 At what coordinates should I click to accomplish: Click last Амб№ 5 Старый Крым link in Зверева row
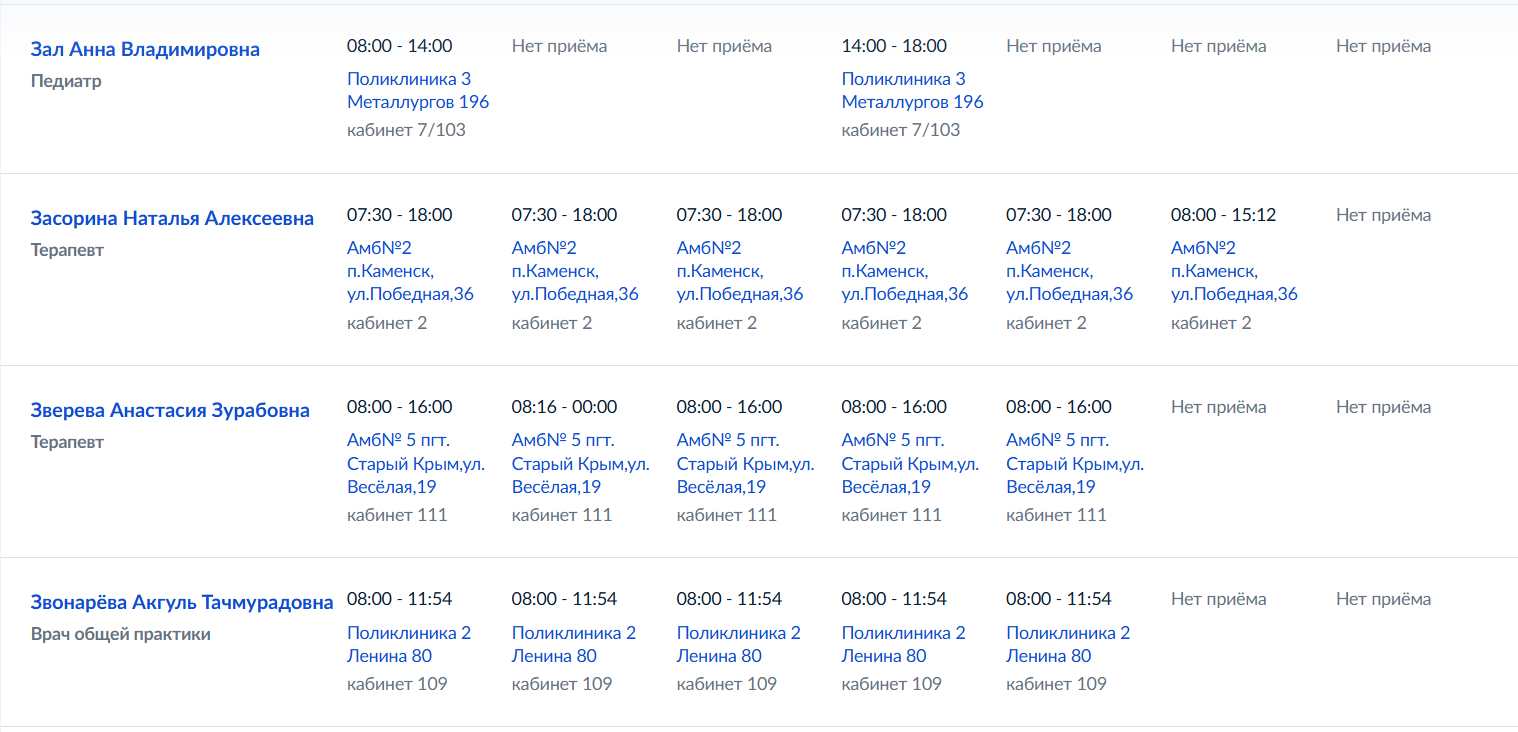1075,463
